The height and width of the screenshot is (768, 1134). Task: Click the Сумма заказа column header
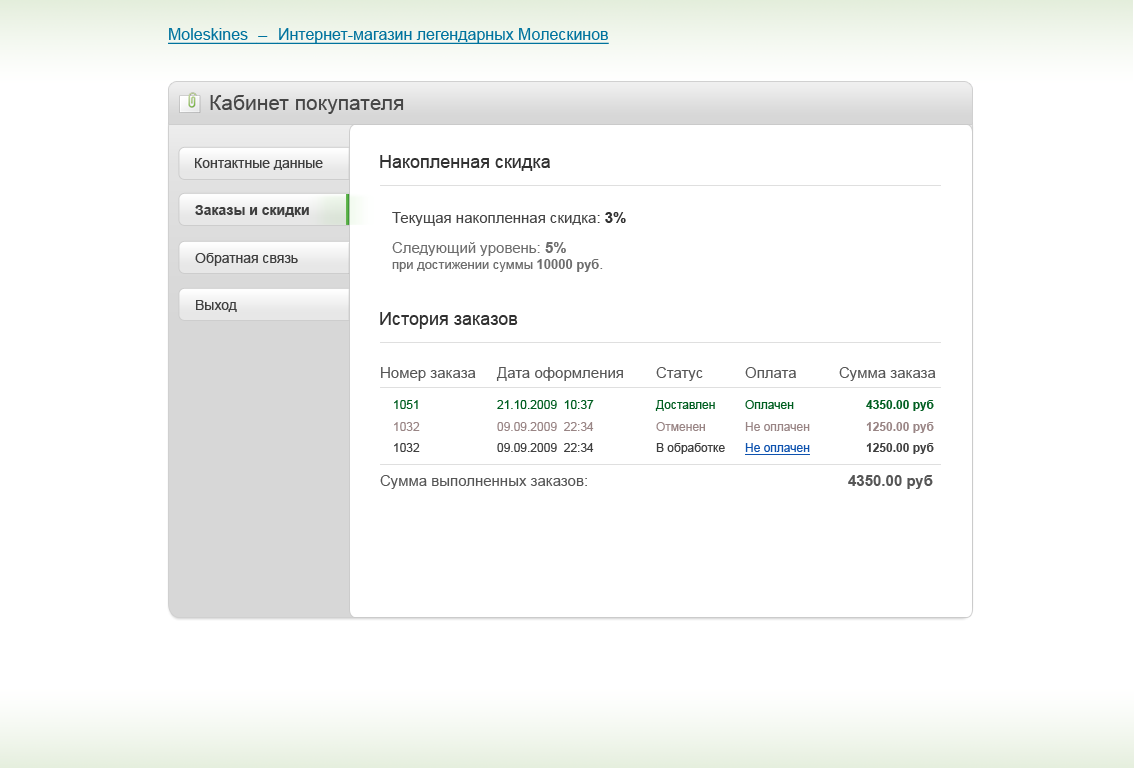click(x=887, y=373)
